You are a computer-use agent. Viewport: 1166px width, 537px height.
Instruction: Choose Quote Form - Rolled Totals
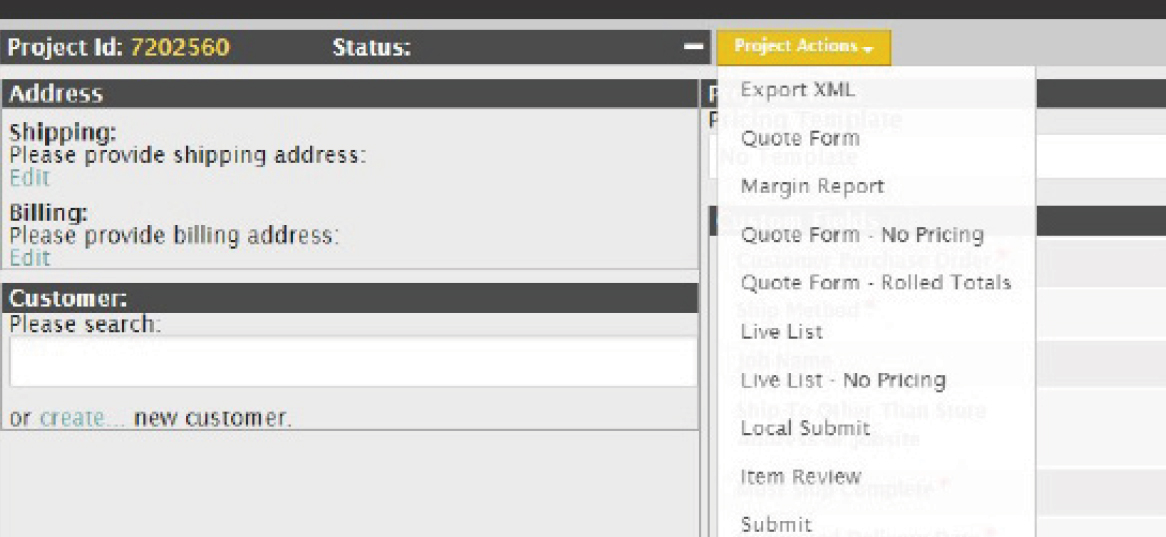click(x=875, y=283)
